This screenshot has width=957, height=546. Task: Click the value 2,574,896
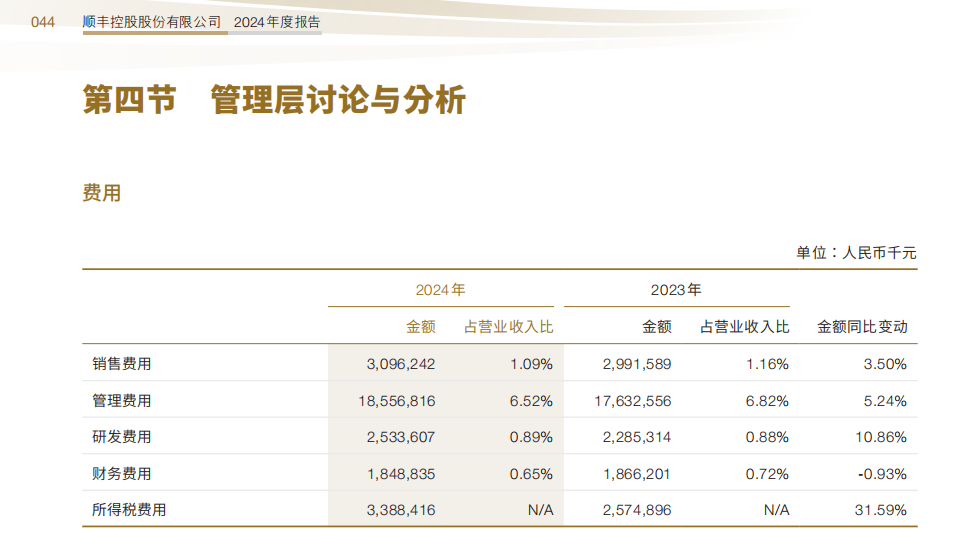click(637, 510)
